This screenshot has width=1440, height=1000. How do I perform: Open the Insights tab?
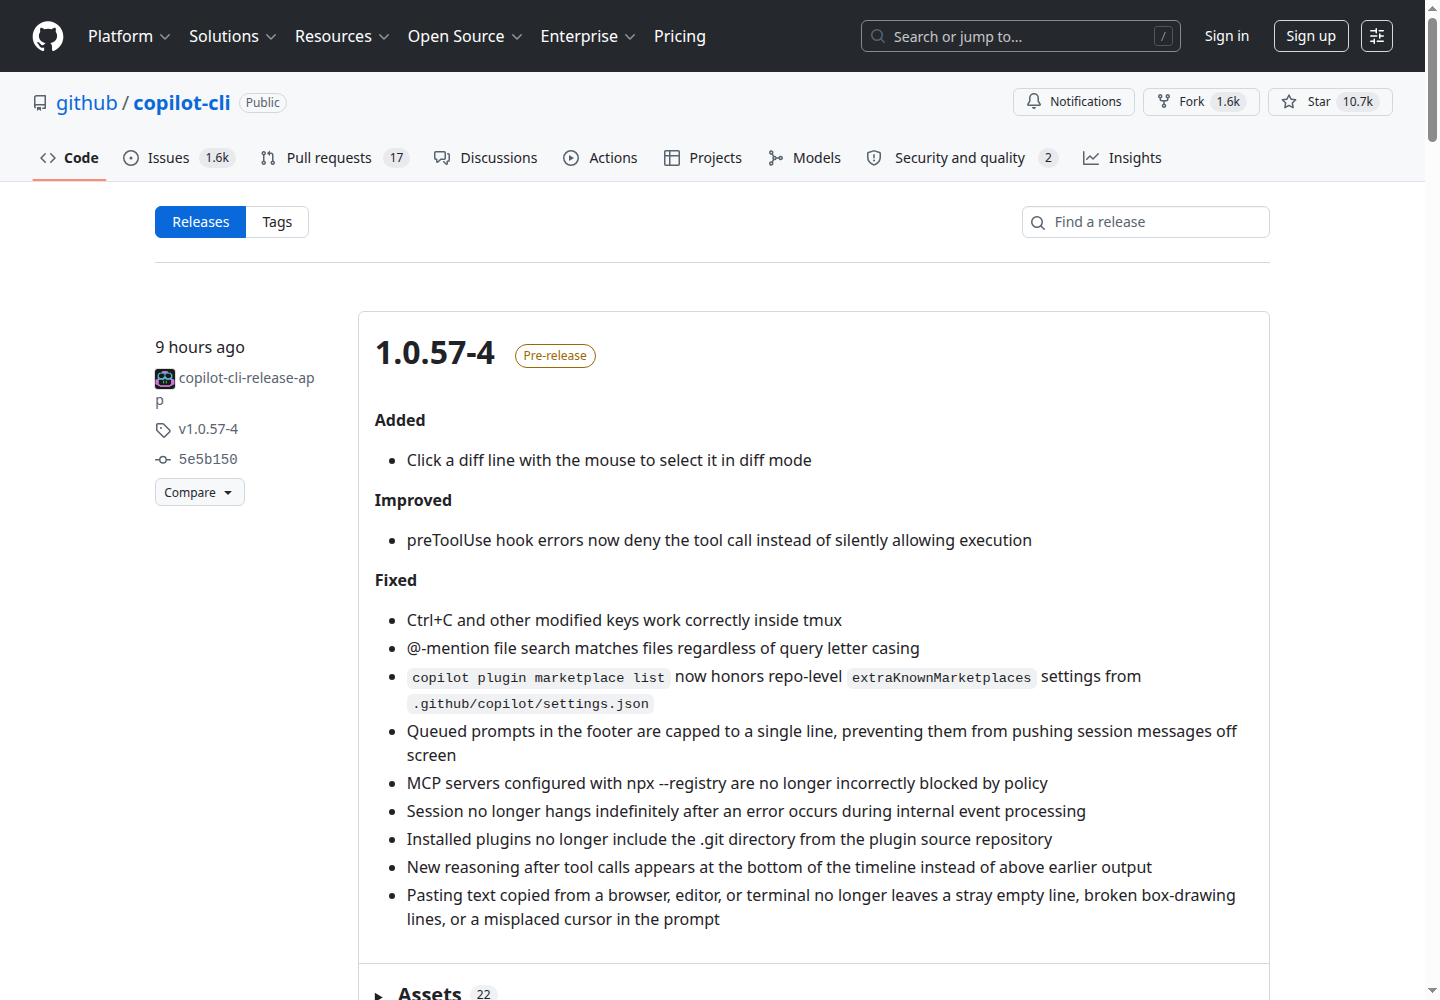tap(1122, 158)
